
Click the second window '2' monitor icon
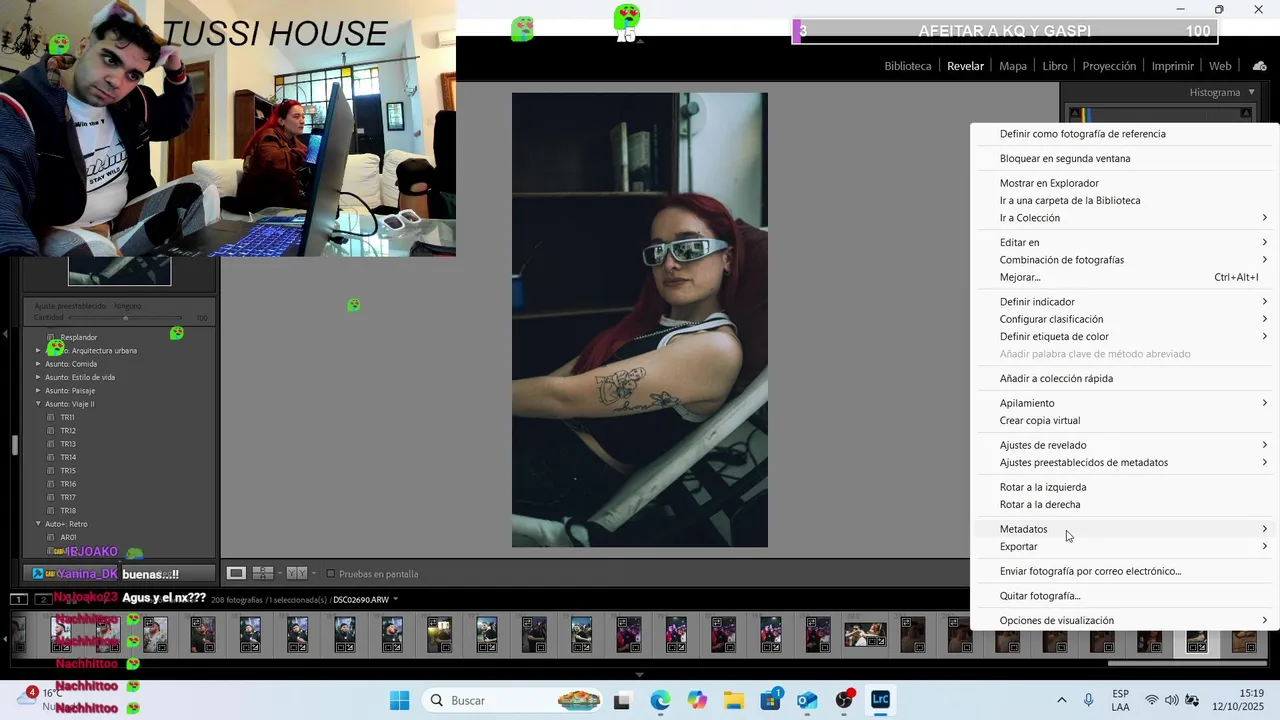point(42,599)
